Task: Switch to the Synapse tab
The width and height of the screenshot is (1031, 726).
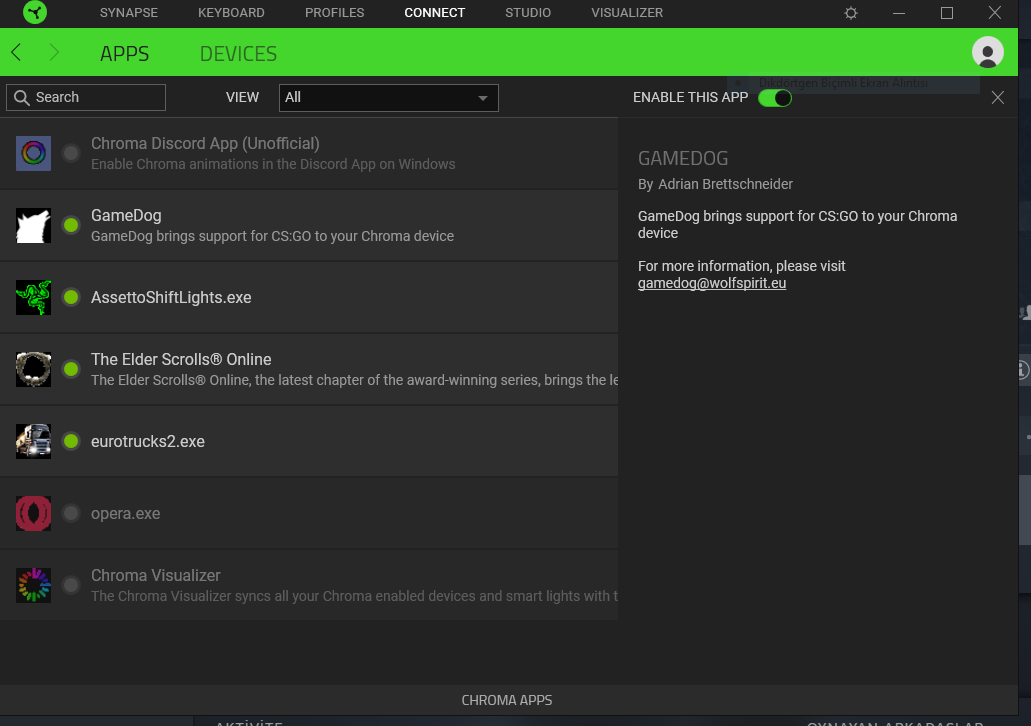Action: 129,12
